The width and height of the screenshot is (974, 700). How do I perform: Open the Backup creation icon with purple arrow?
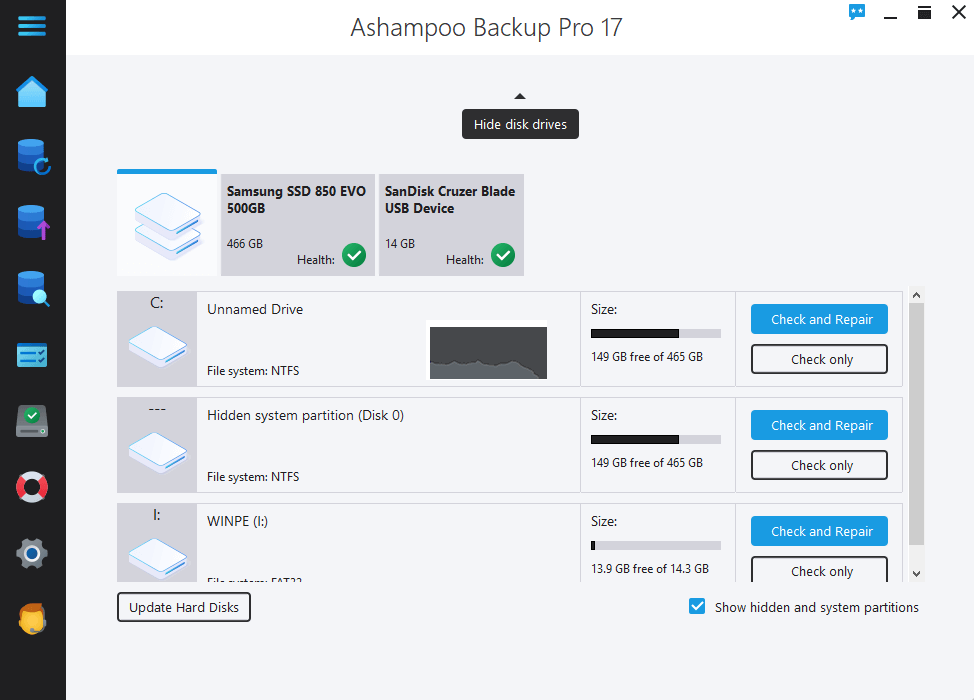tap(32, 222)
